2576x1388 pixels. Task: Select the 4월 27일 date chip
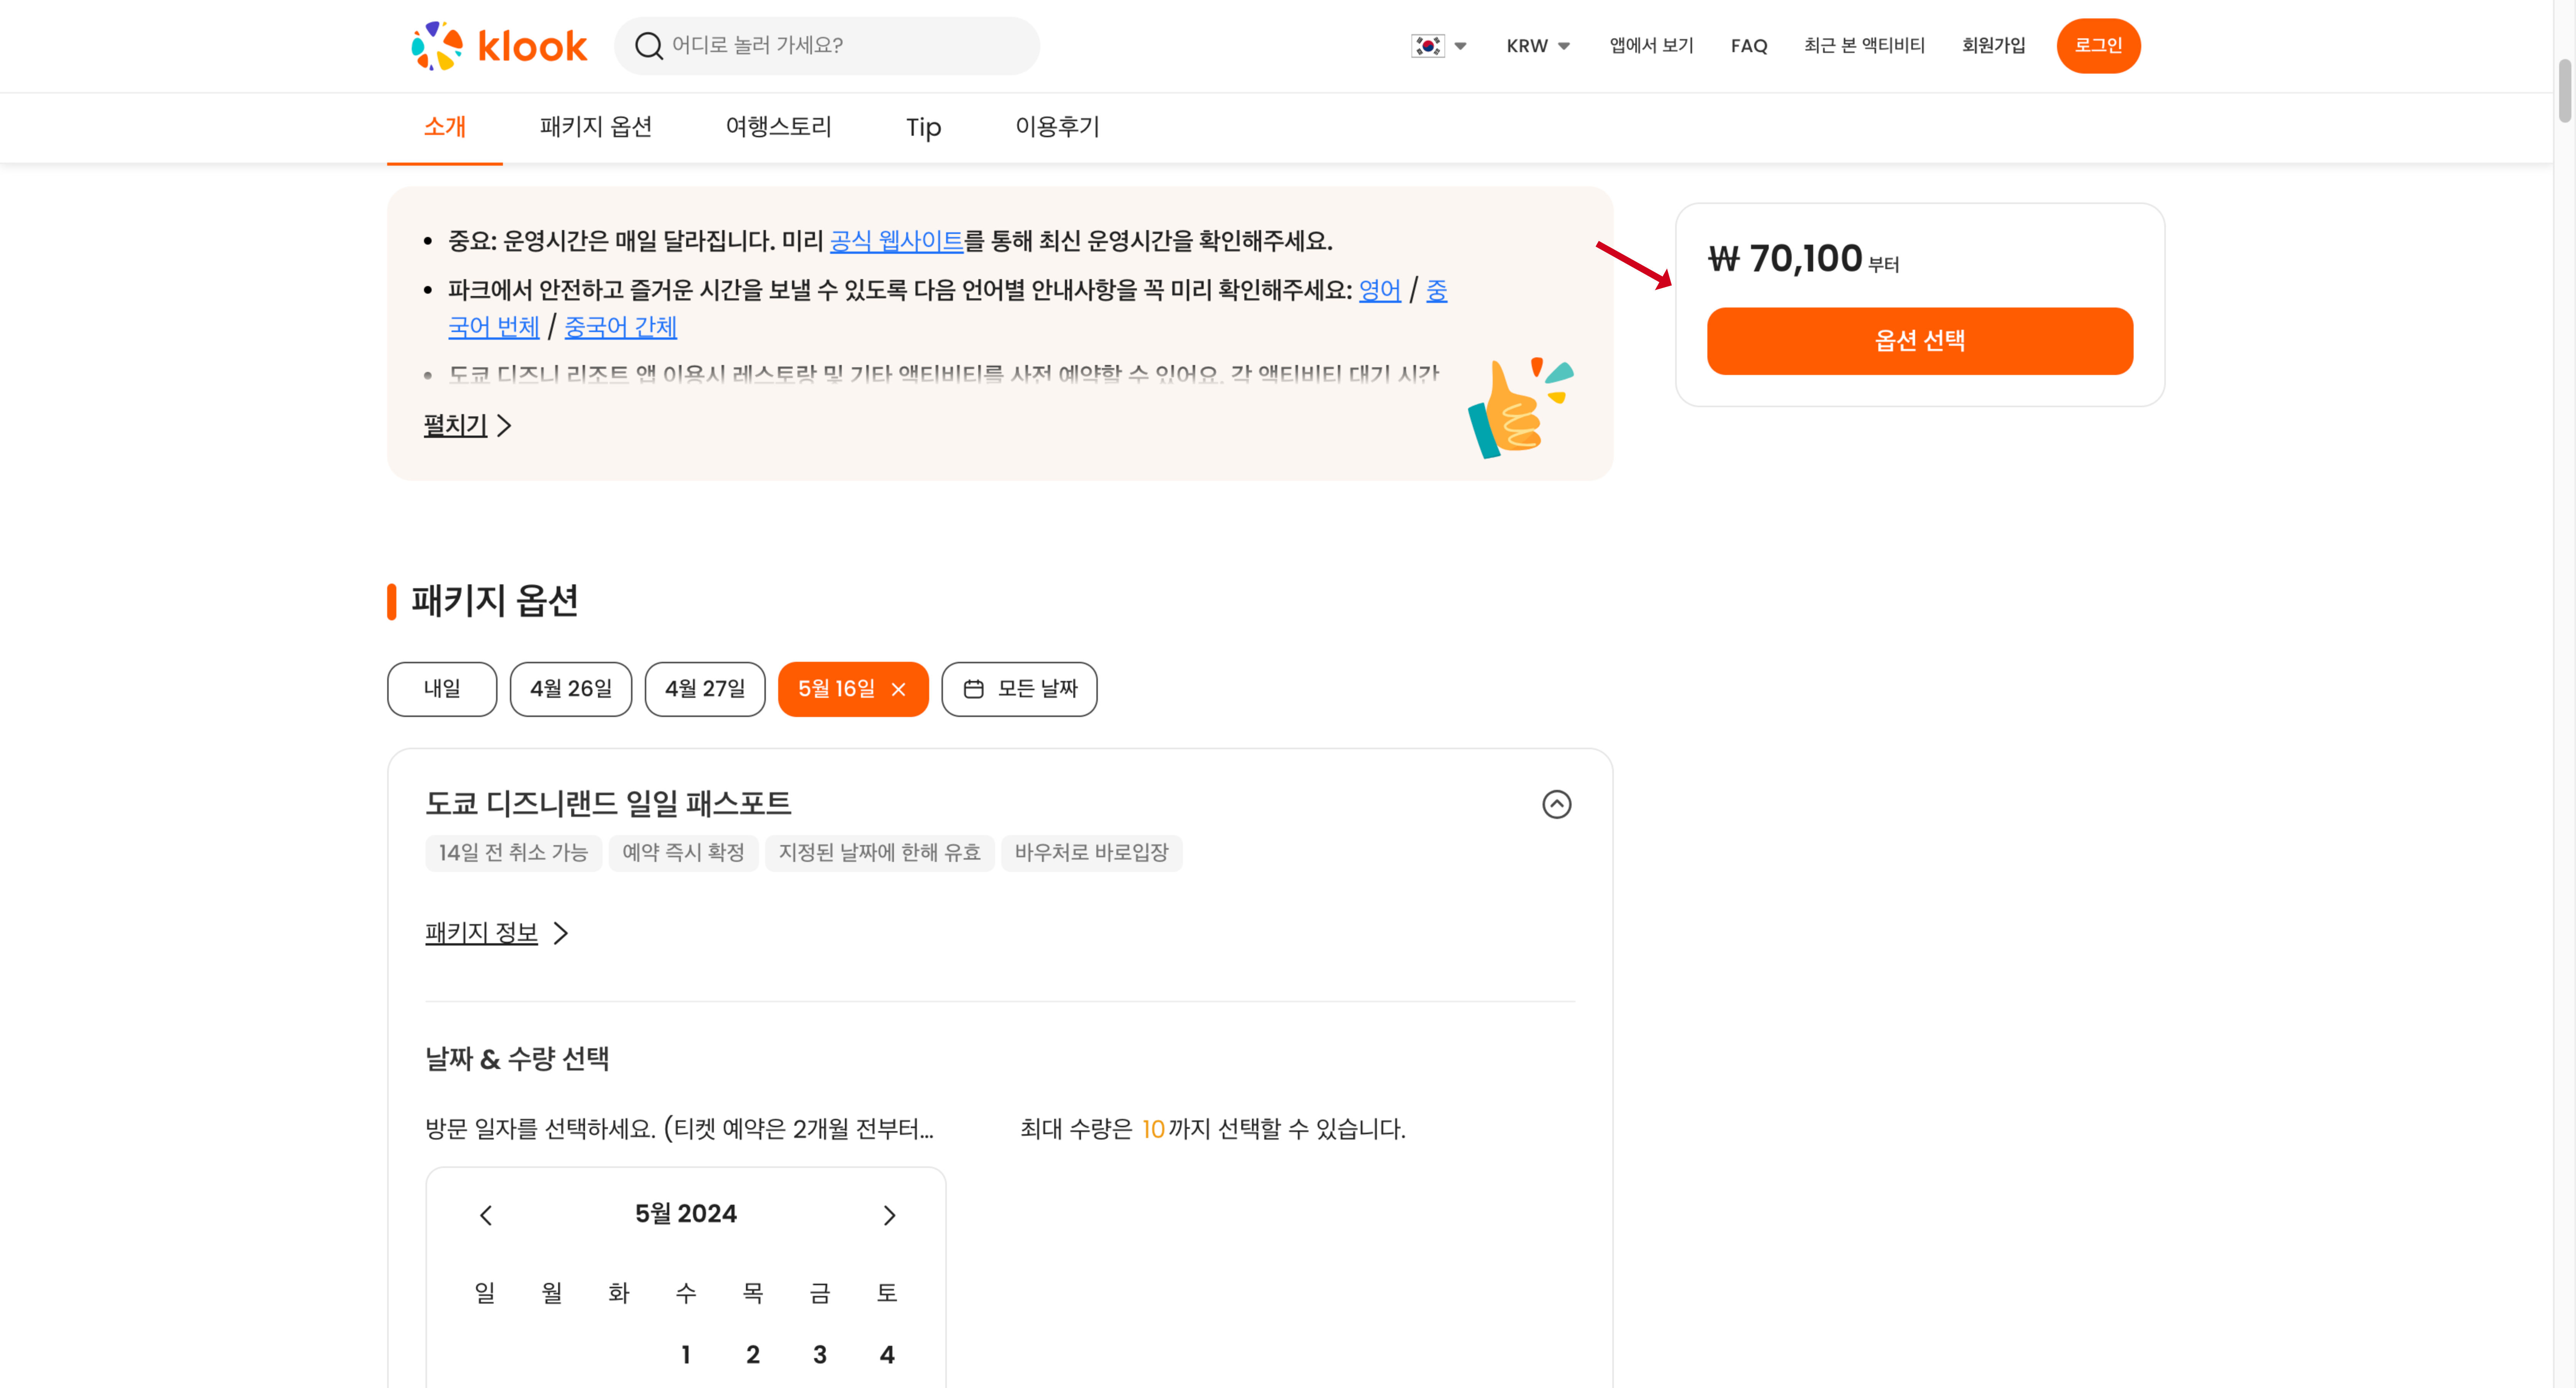click(x=704, y=689)
